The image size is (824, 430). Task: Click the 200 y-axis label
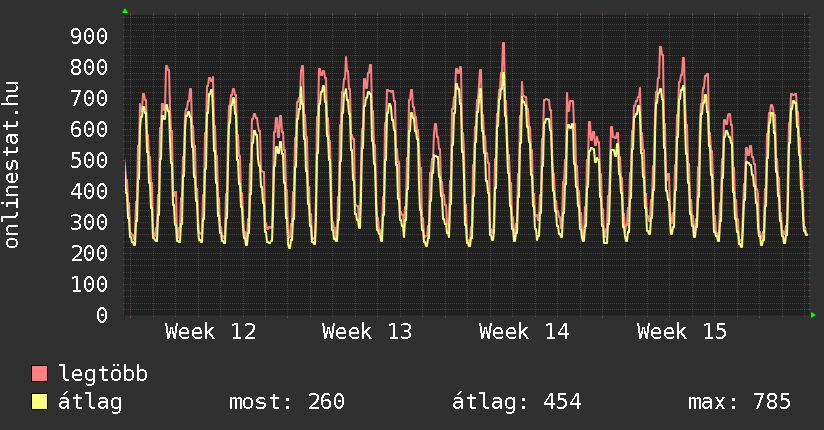click(89, 253)
